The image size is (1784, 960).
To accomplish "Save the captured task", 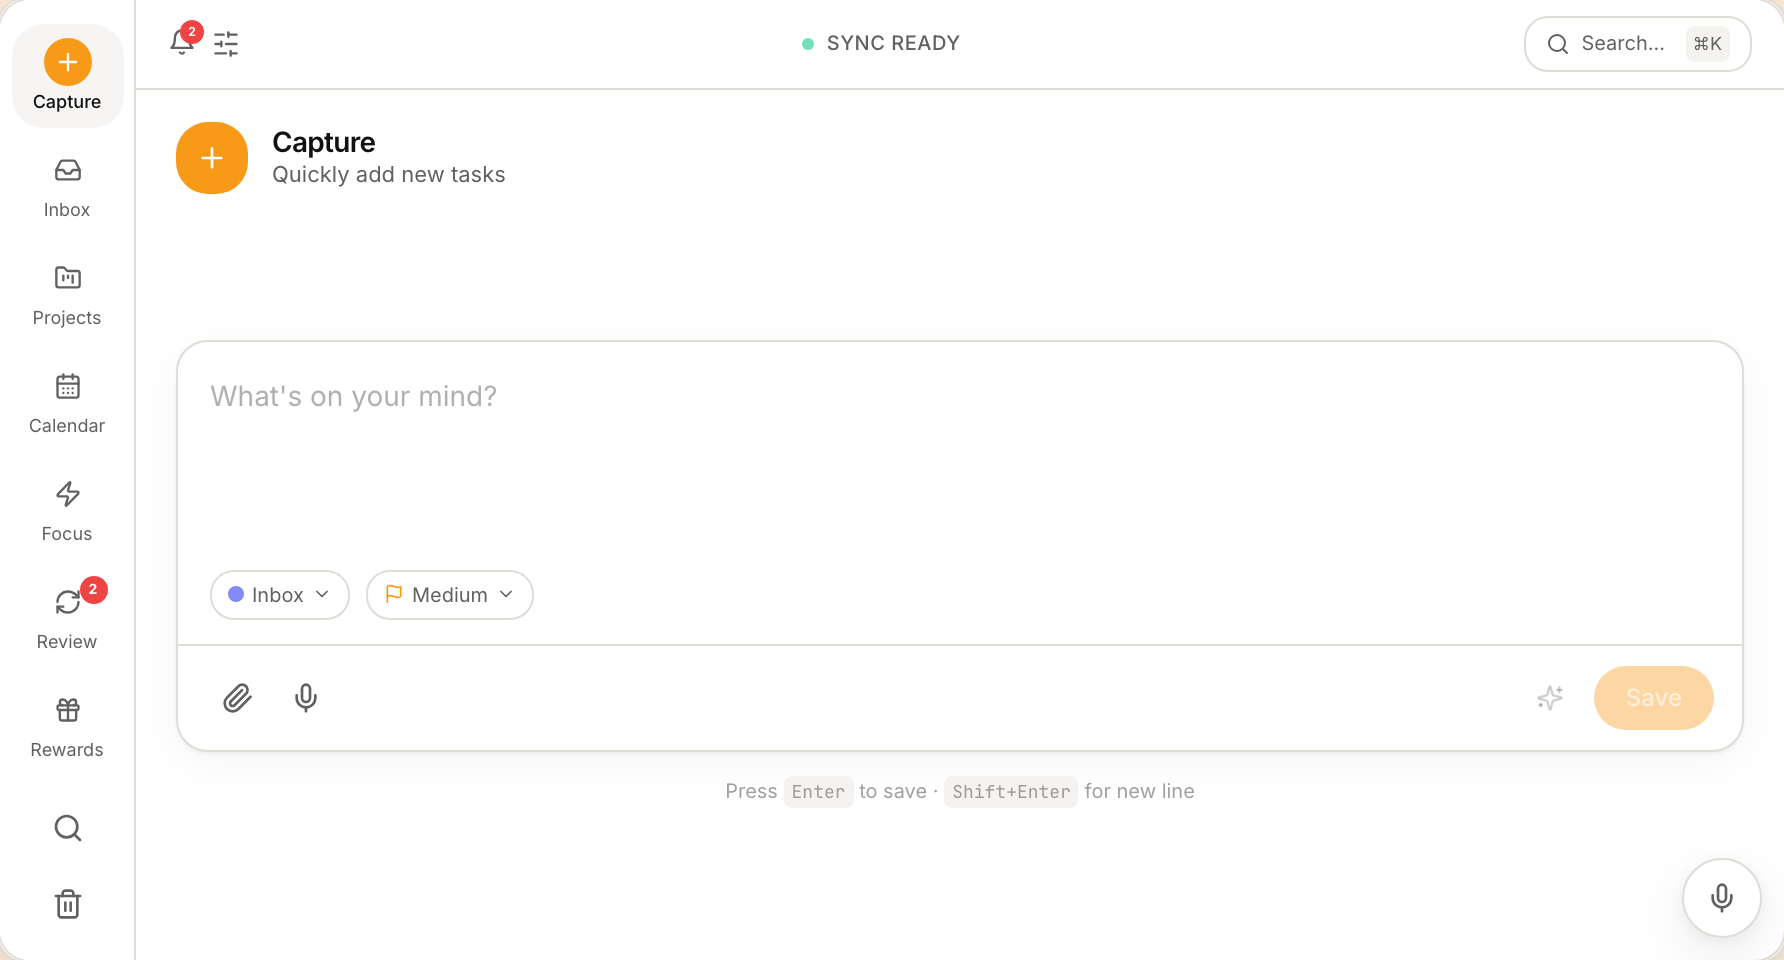I will point(1653,698).
